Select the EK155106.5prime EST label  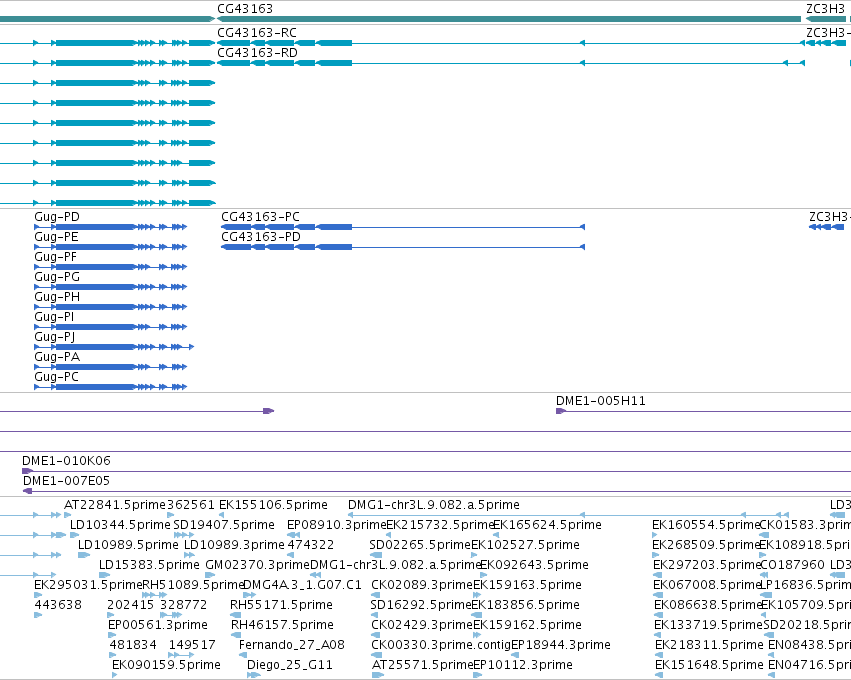pos(273,505)
